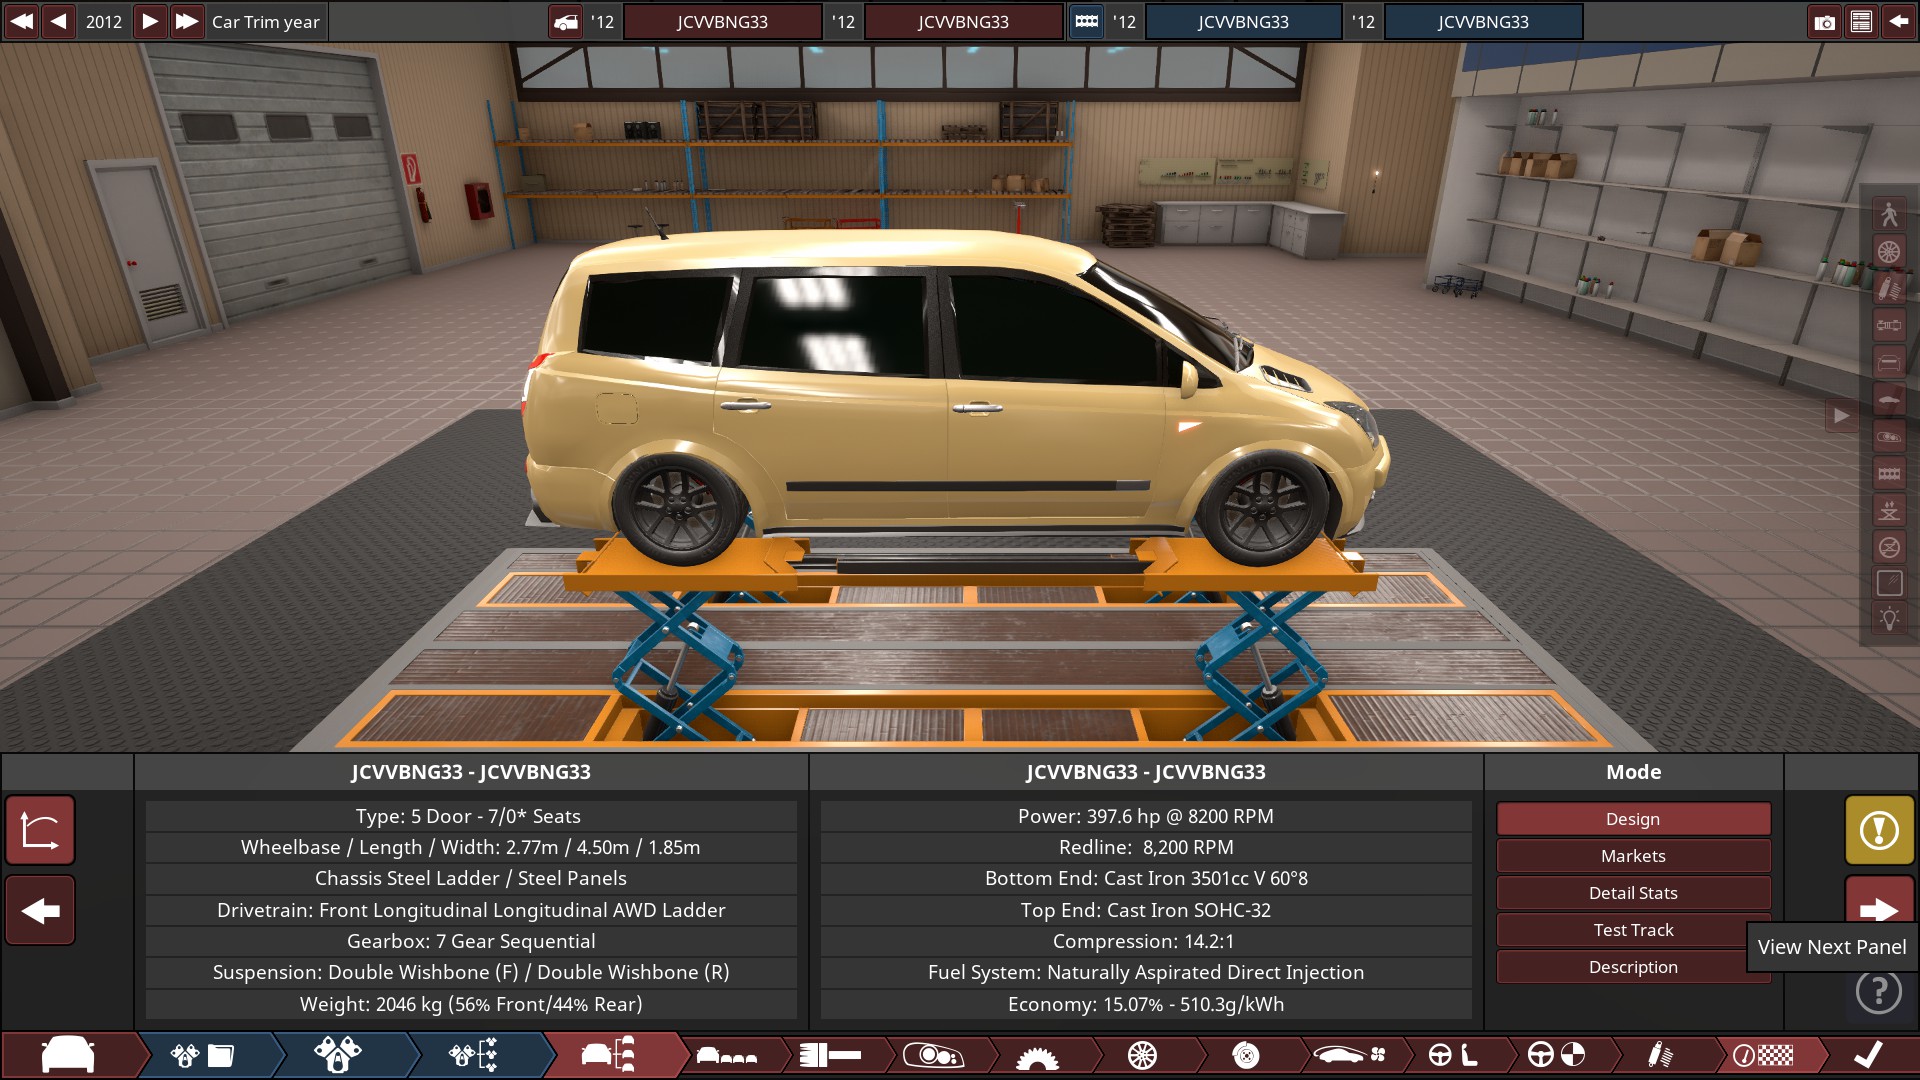
Task: Click the Gearbox: 7 Gear Sequential row
Action: point(471,941)
